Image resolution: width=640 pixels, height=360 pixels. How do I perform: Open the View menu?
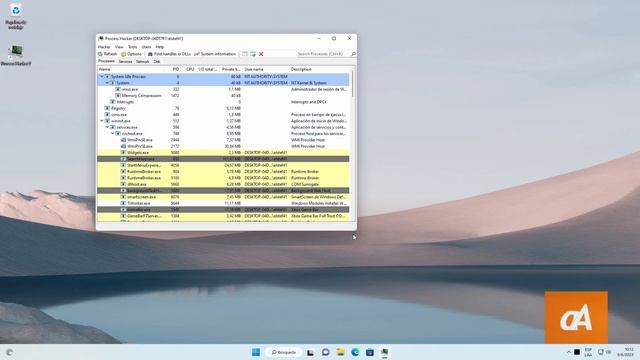(x=119, y=47)
